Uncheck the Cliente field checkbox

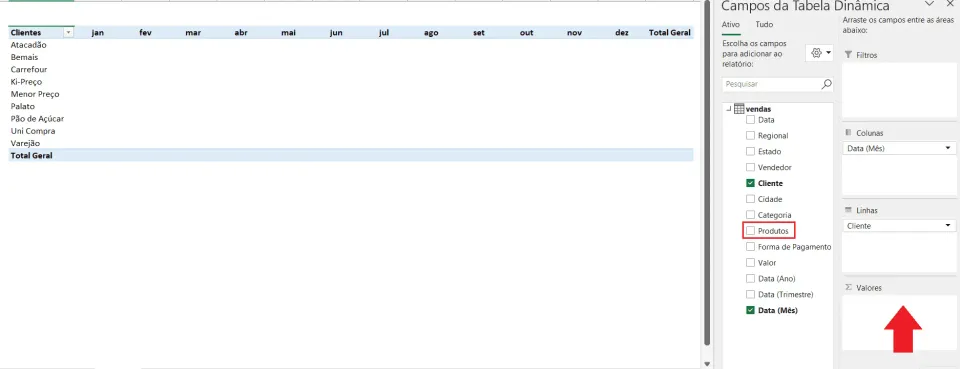(x=751, y=183)
